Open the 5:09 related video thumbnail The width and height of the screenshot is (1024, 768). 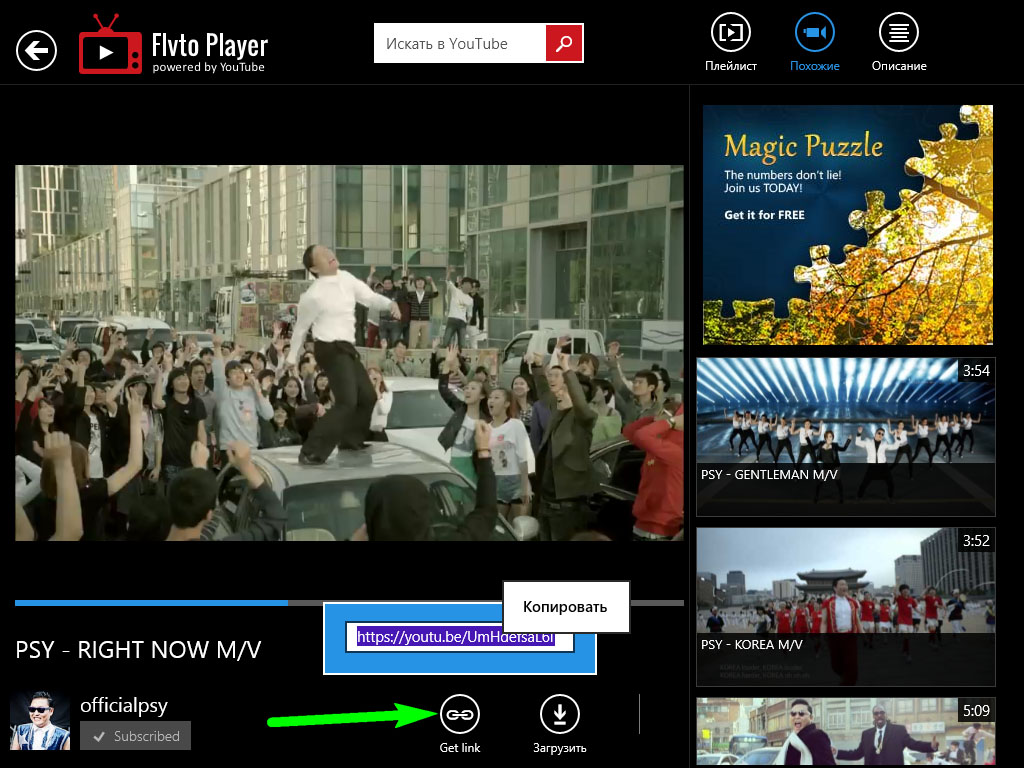[846, 732]
